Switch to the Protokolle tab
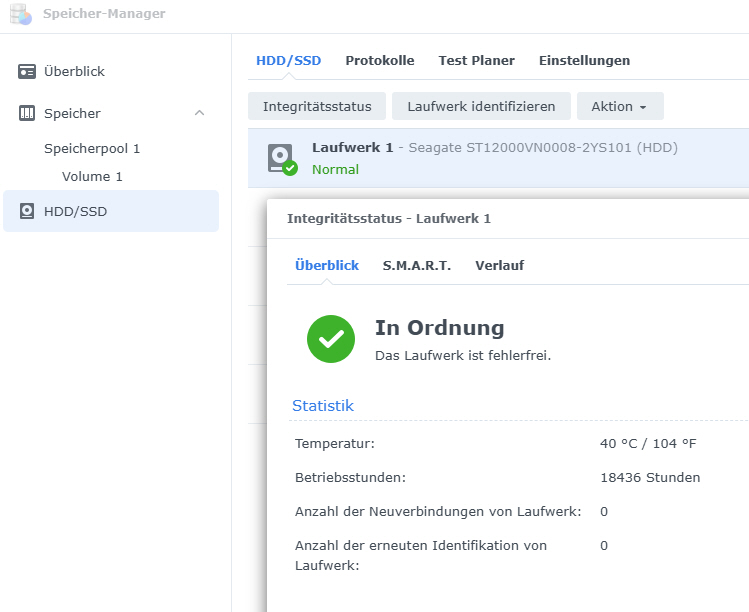Viewport: 749px width, 612px height. click(x=380, y=61)
